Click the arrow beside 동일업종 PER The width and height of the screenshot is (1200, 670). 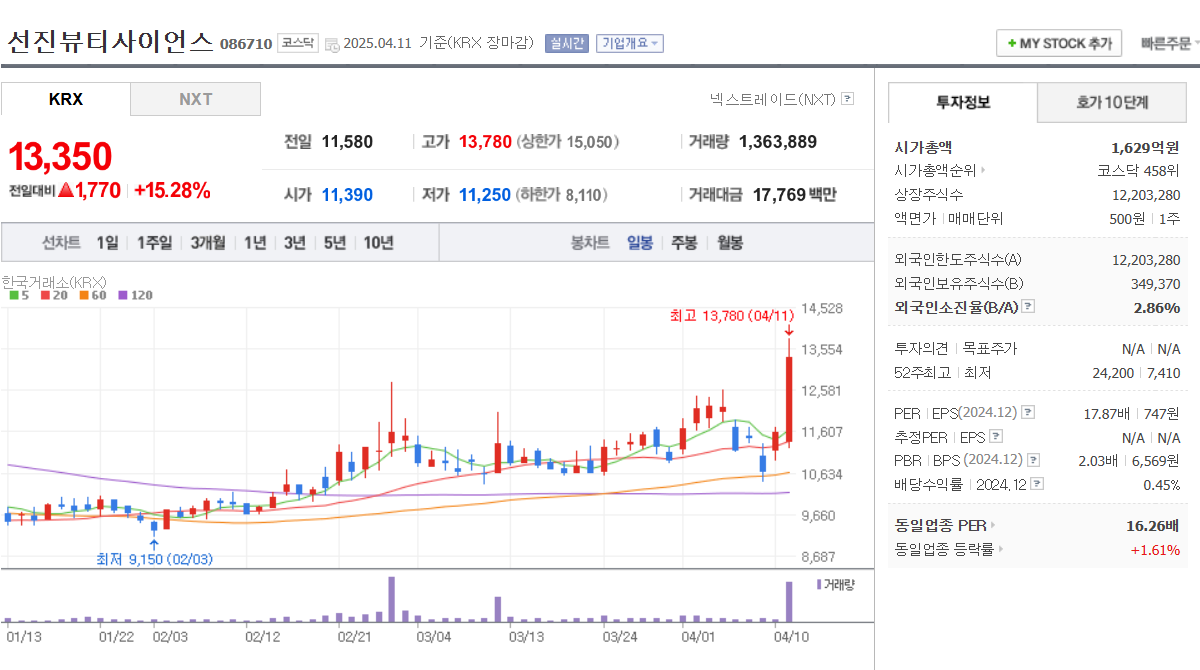pyautogui.click(x=993, y=525)
